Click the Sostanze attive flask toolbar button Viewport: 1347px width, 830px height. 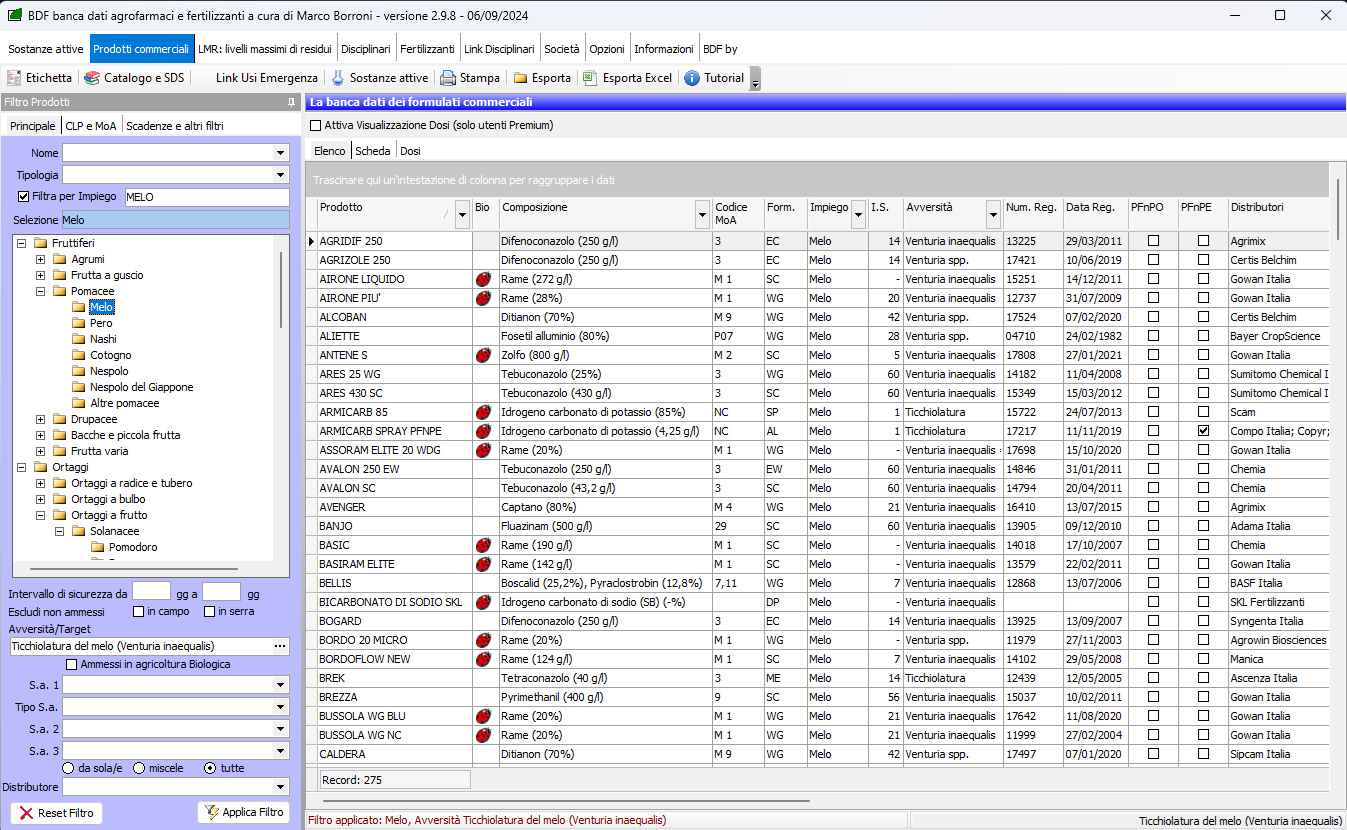click(x=380, y=78)
